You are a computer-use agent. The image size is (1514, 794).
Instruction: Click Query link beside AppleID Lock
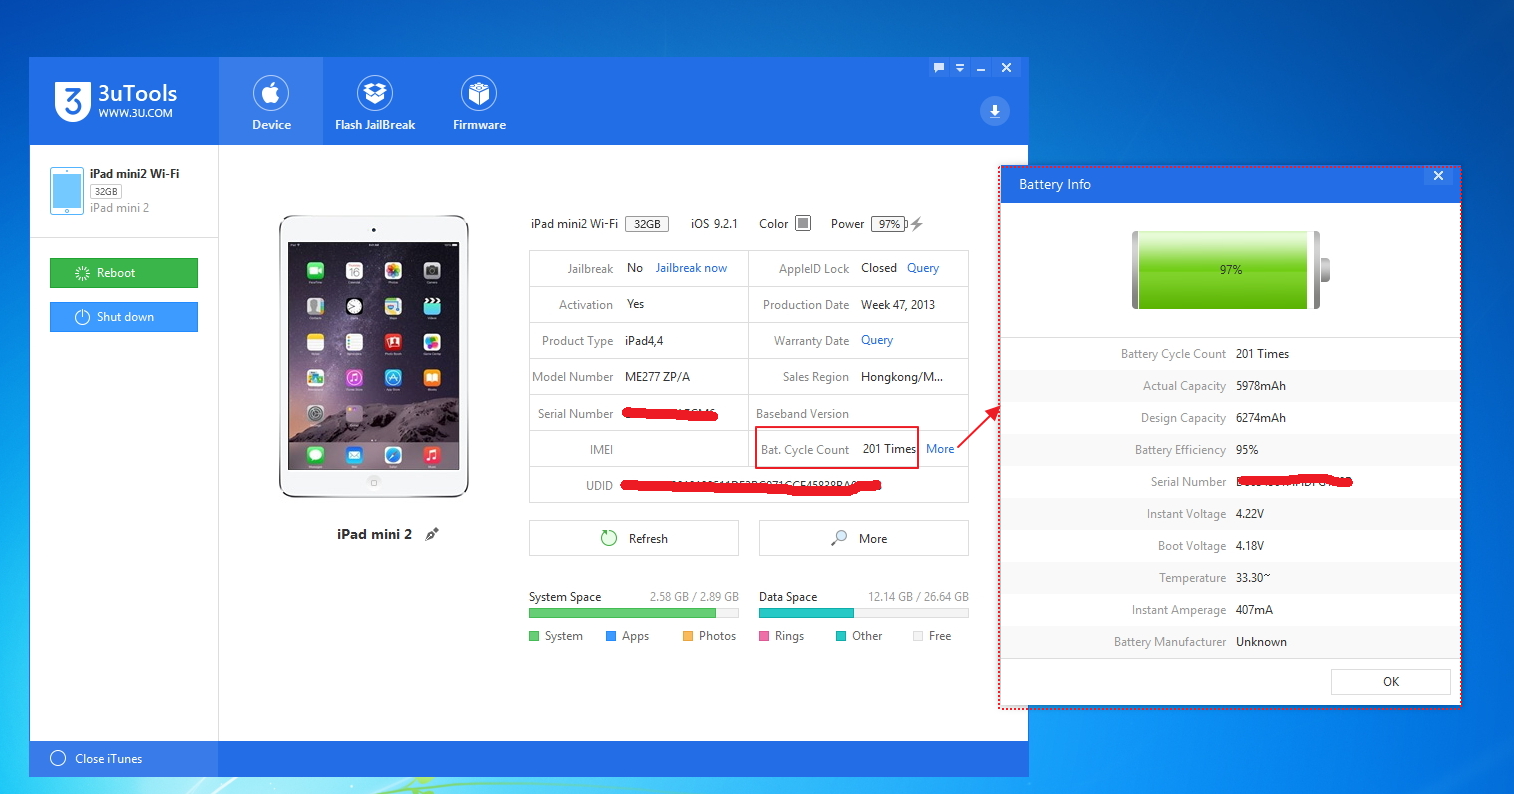tap(922, 268)
